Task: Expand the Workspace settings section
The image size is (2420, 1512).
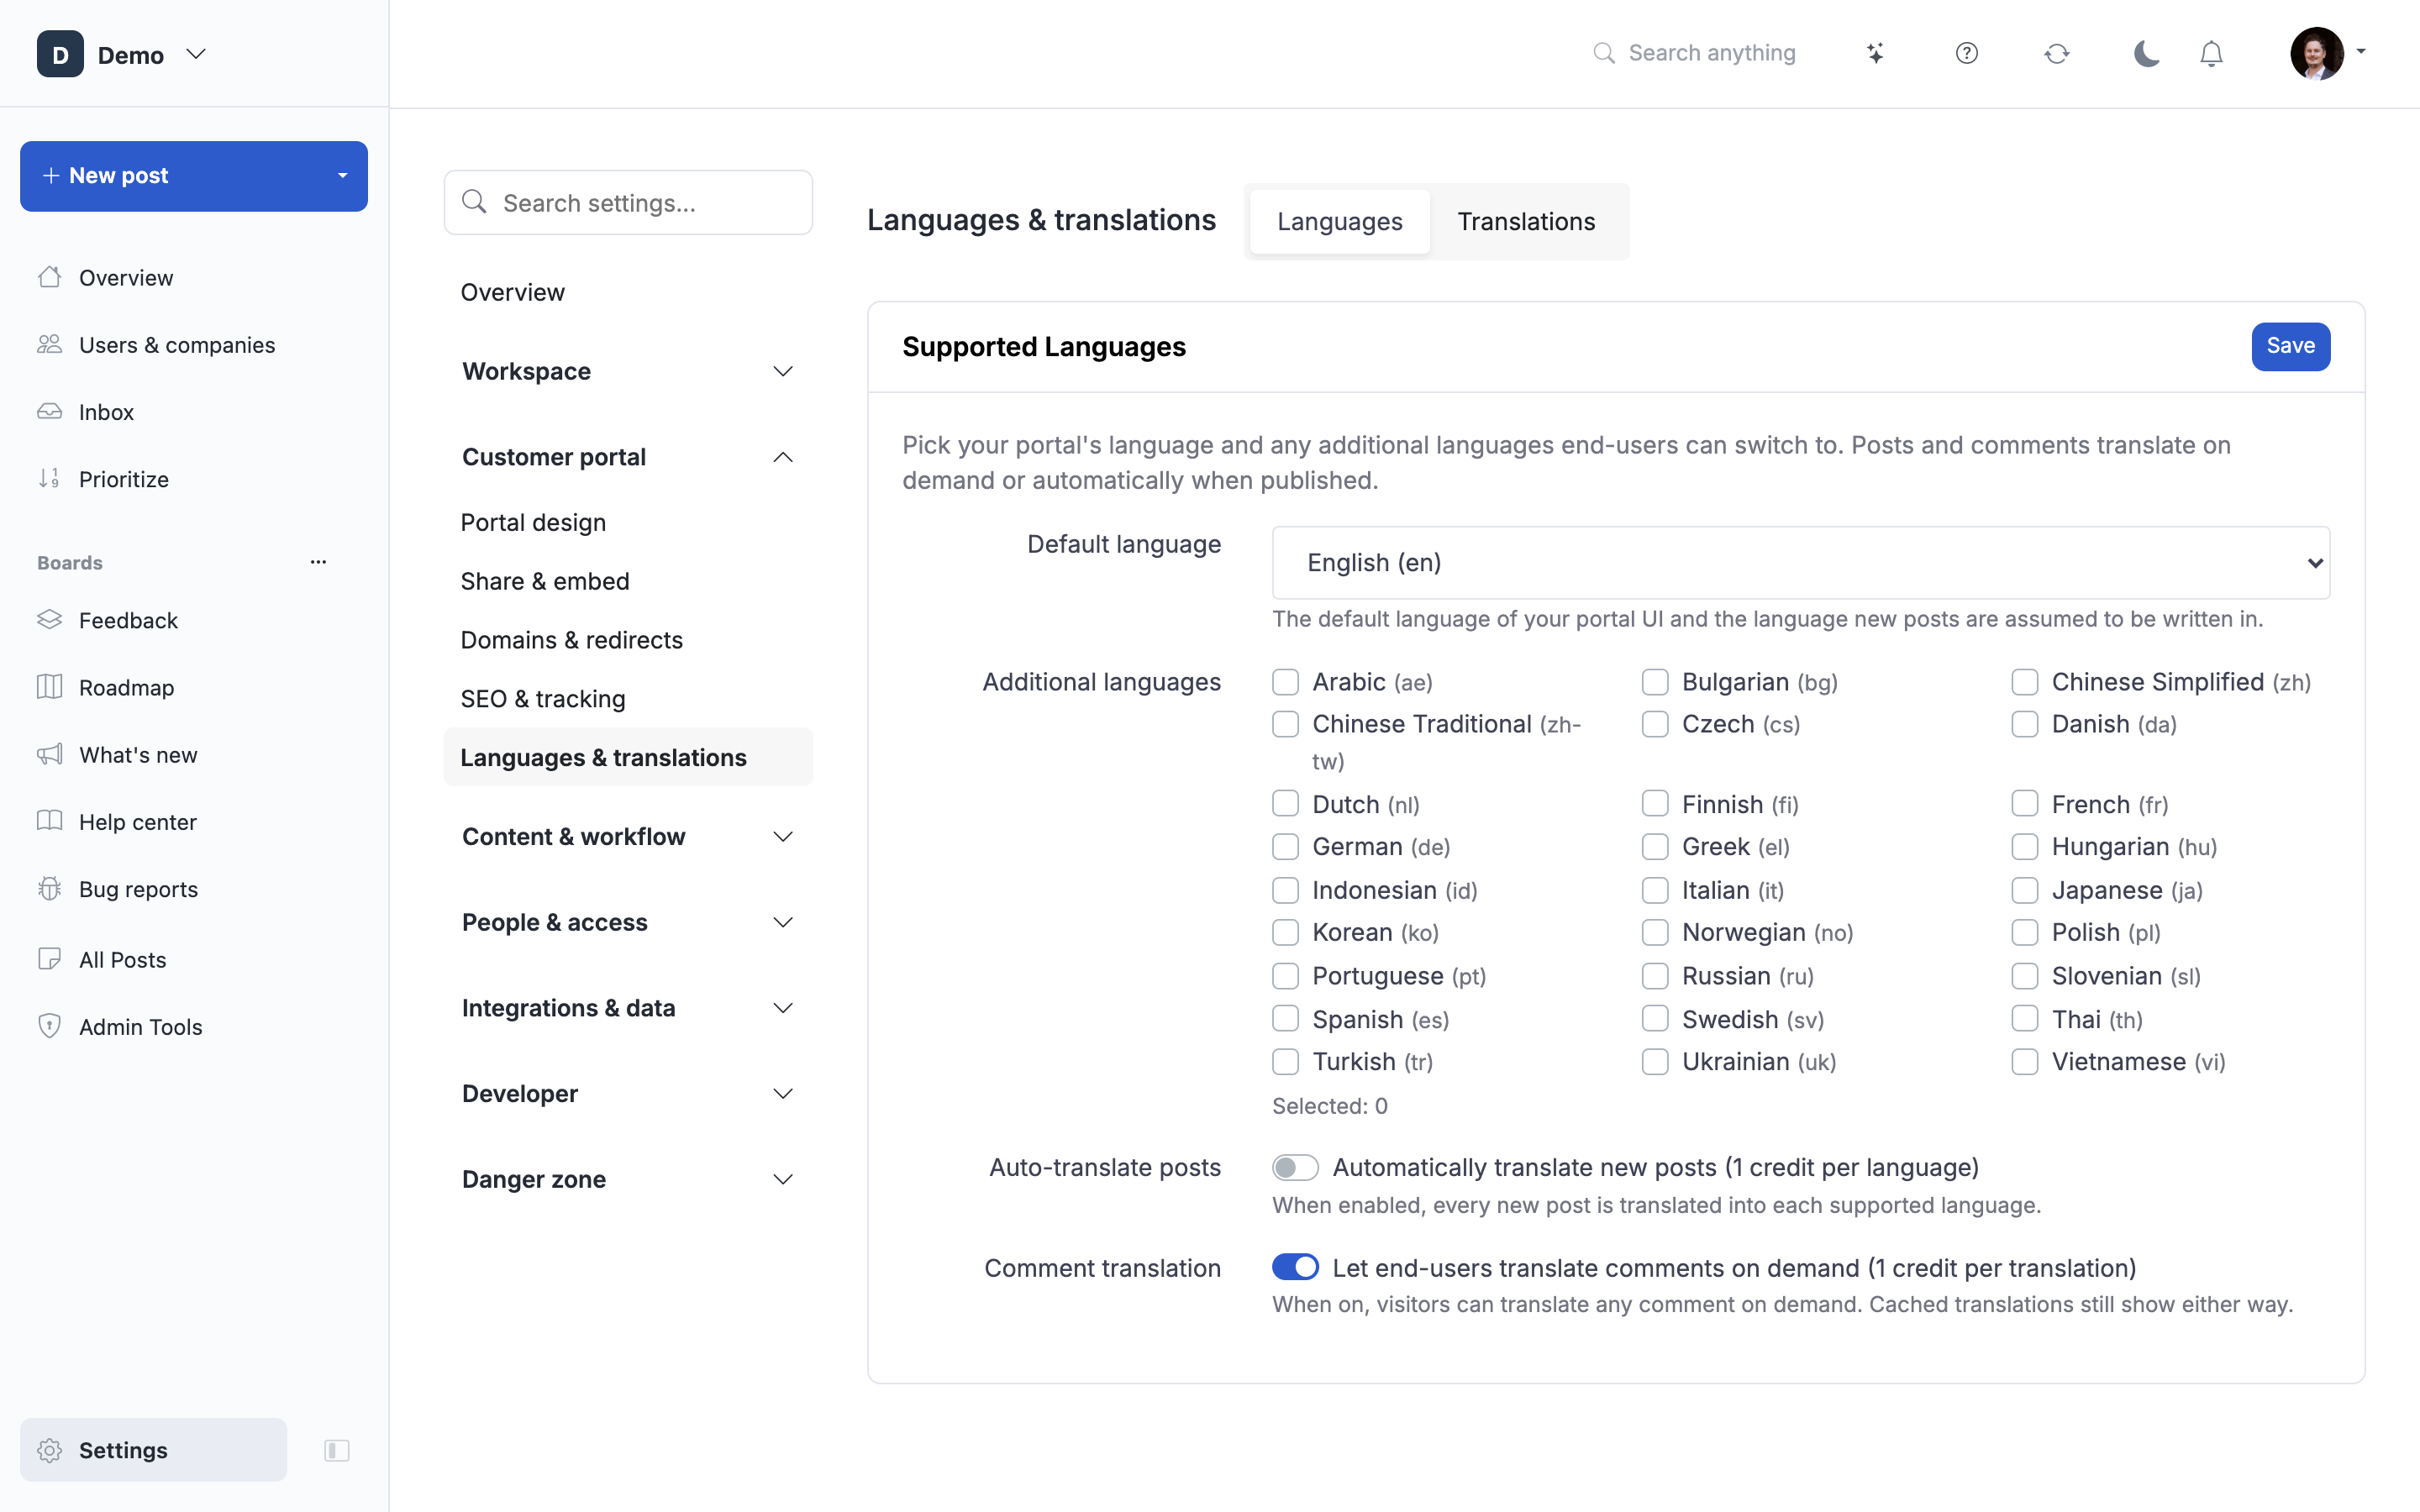Action: point(628,371)
